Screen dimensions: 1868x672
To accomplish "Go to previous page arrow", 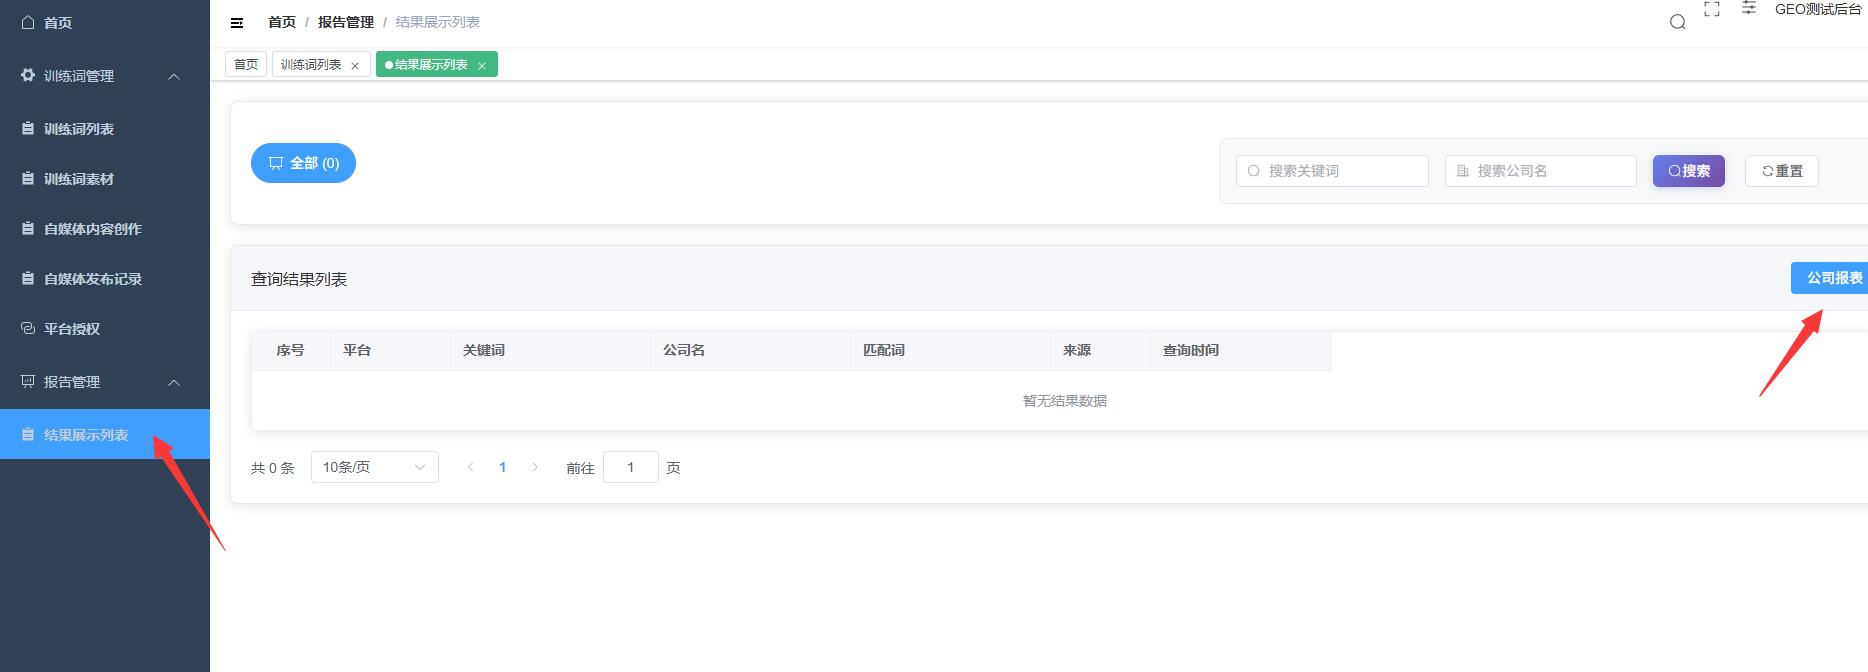I will (470, 467).
